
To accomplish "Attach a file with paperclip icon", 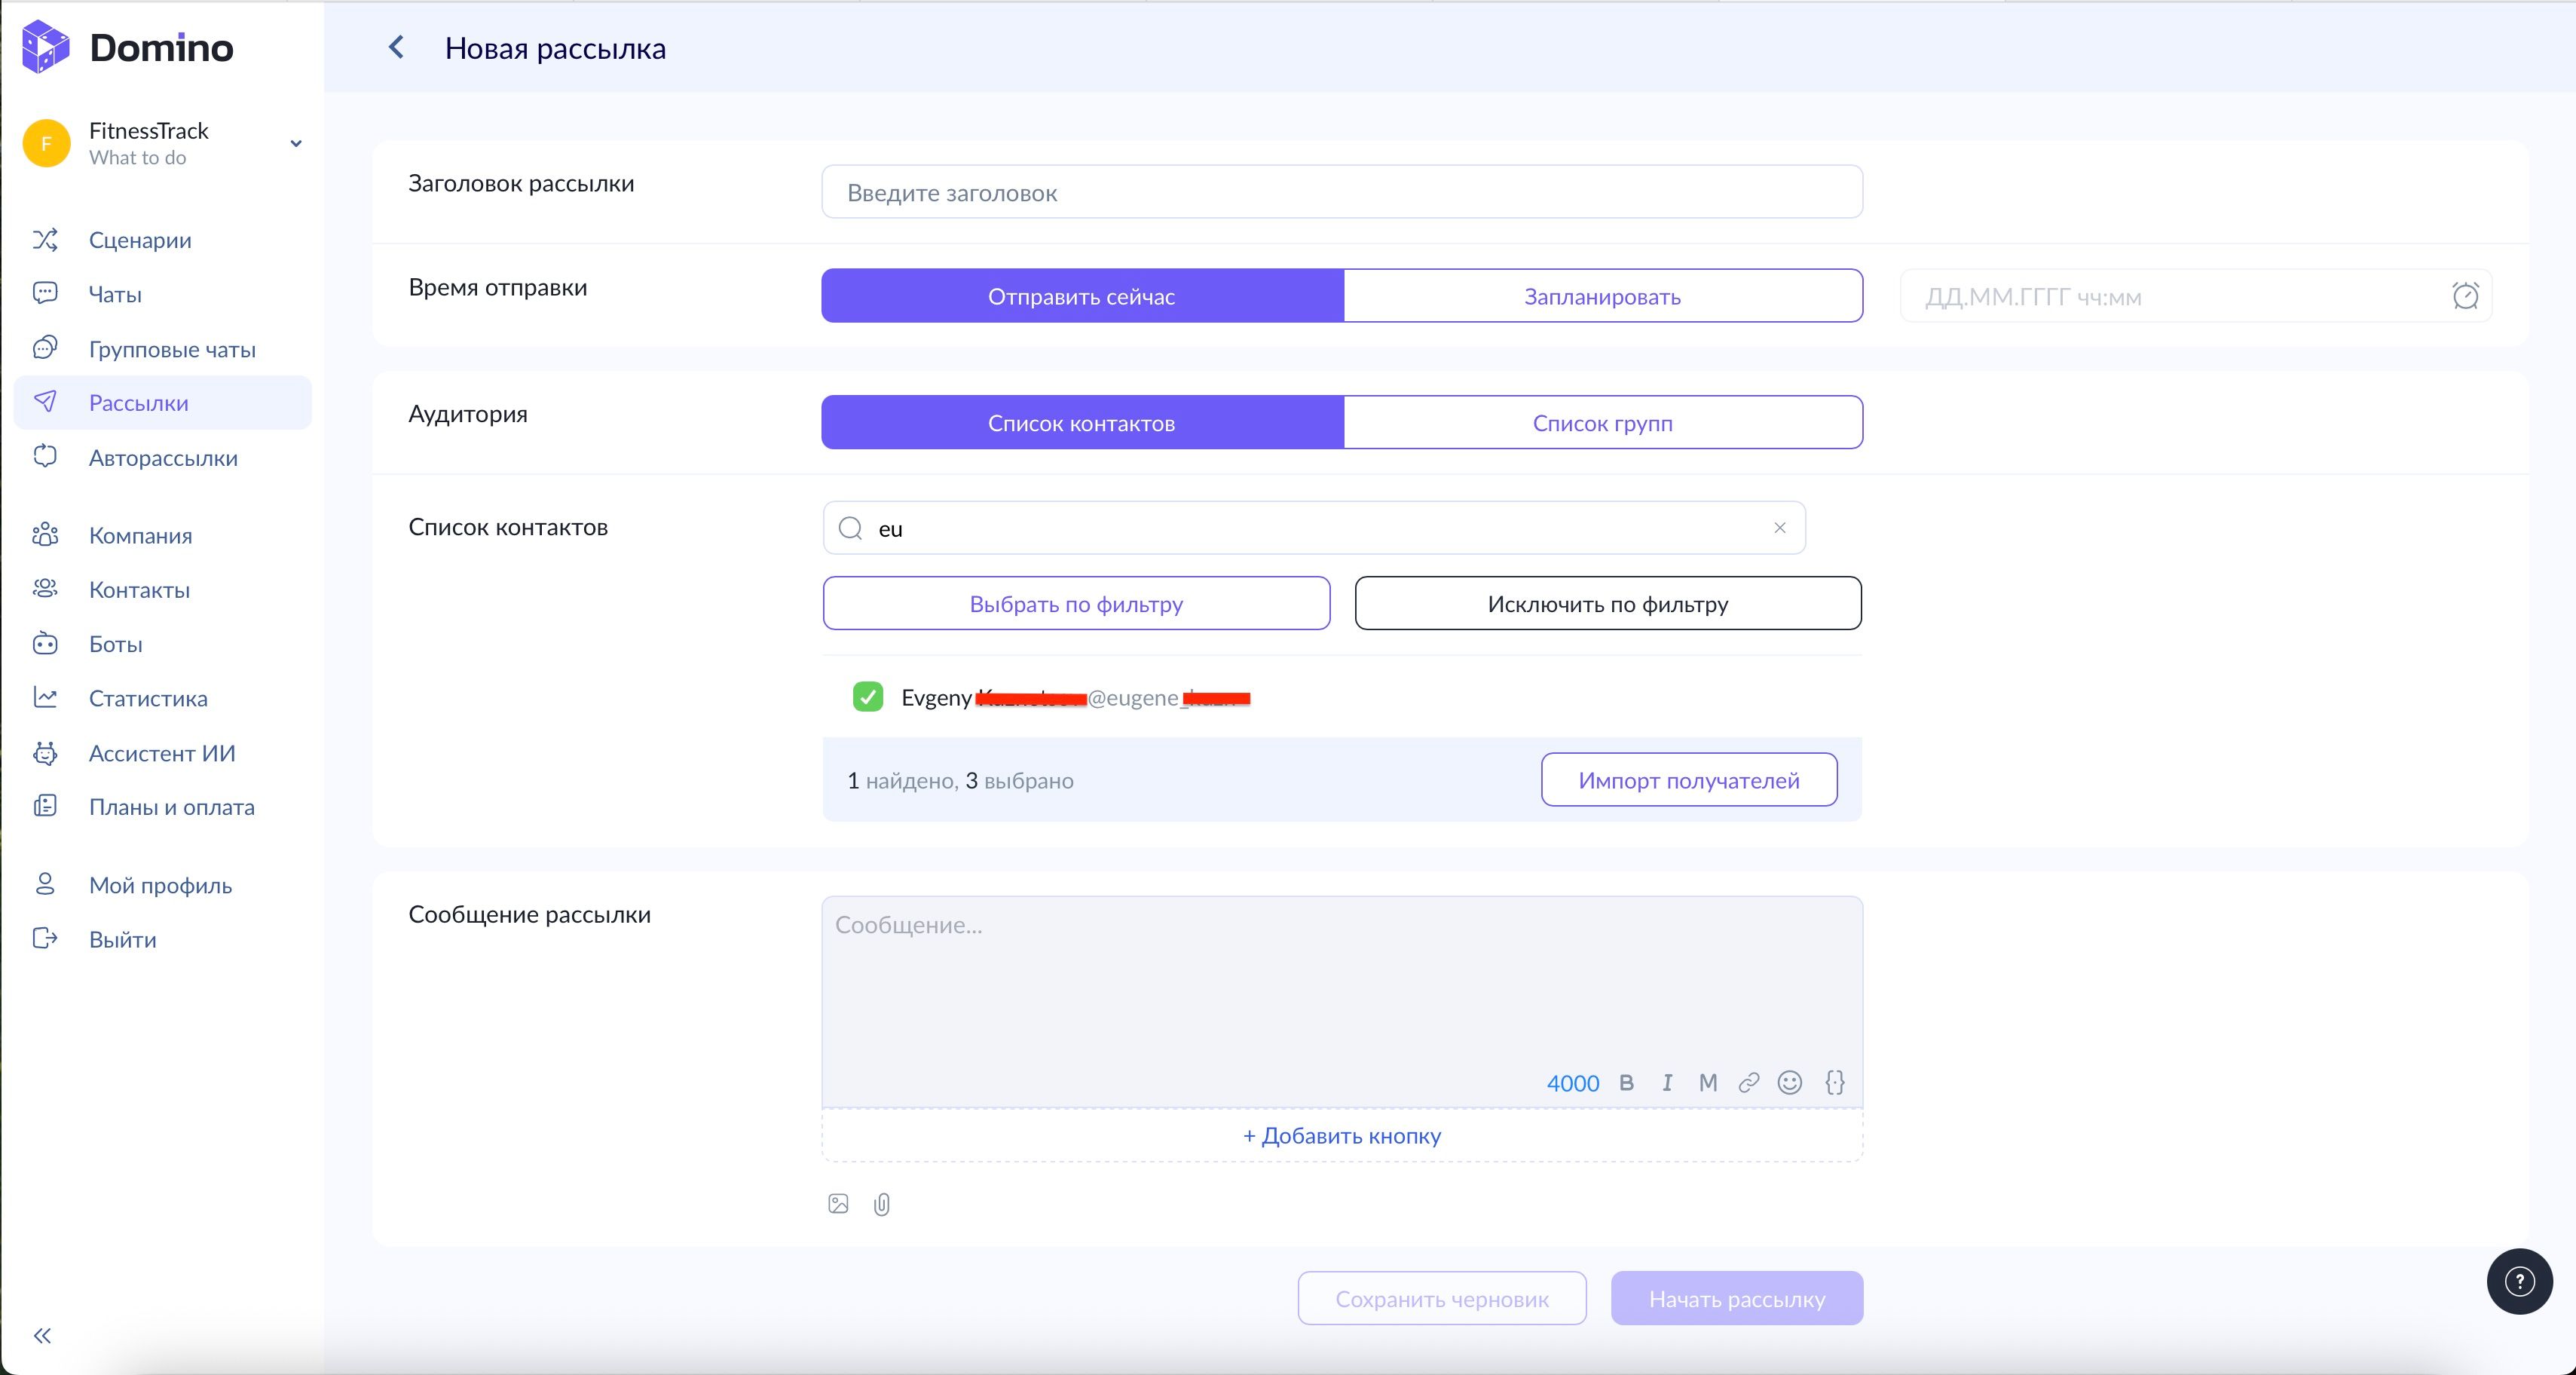I will [881, 1204].
